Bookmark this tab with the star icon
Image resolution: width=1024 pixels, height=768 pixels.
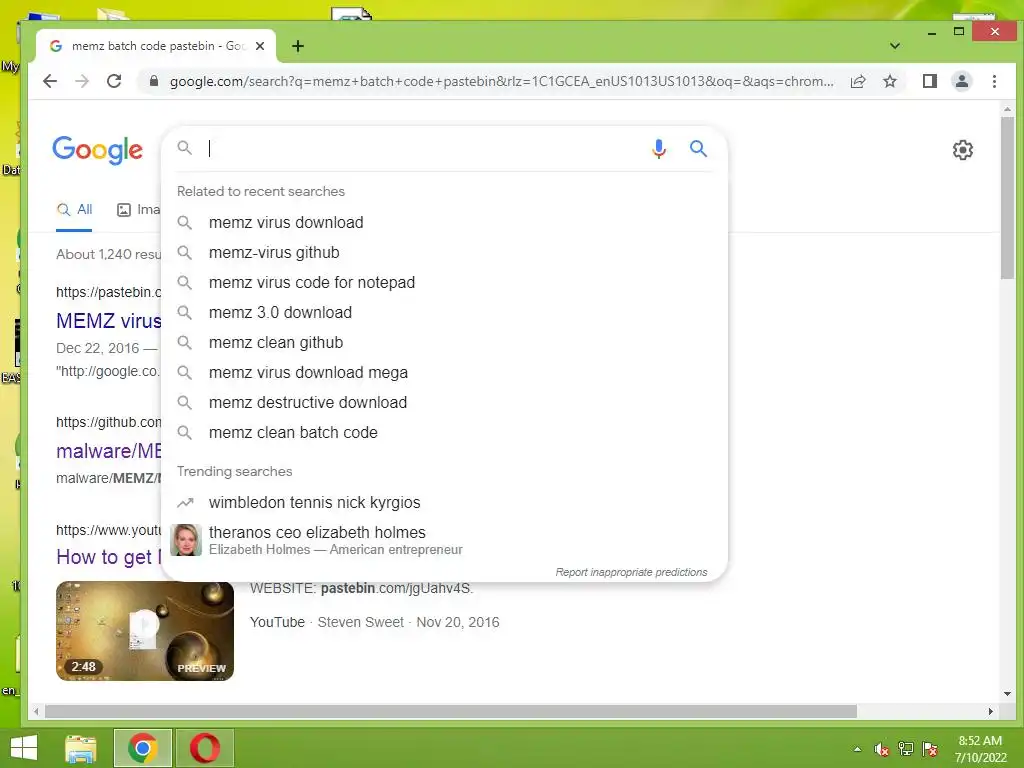coord(889,81)
